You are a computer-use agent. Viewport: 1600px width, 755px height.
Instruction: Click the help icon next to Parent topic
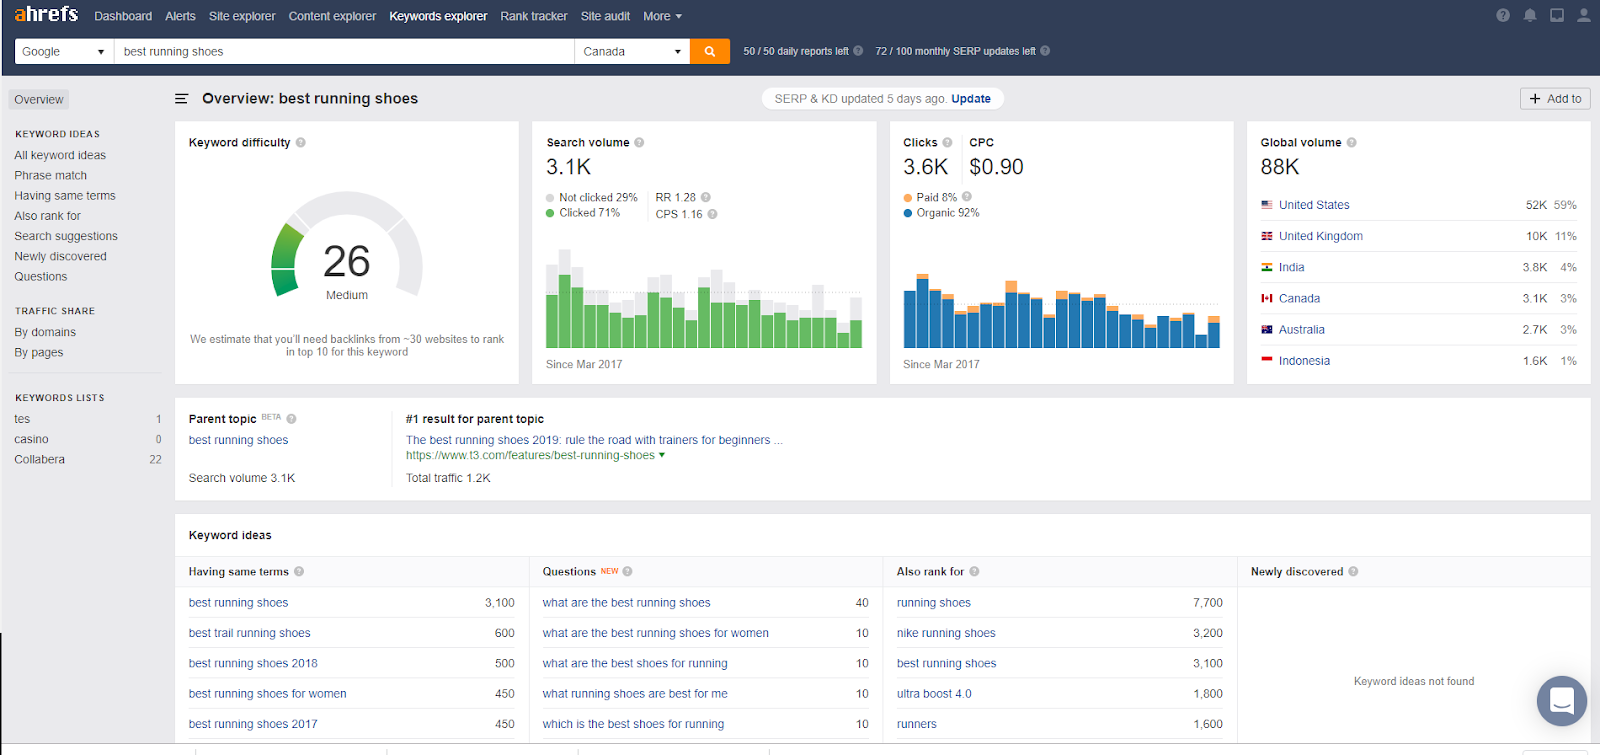tap(291, 419)
